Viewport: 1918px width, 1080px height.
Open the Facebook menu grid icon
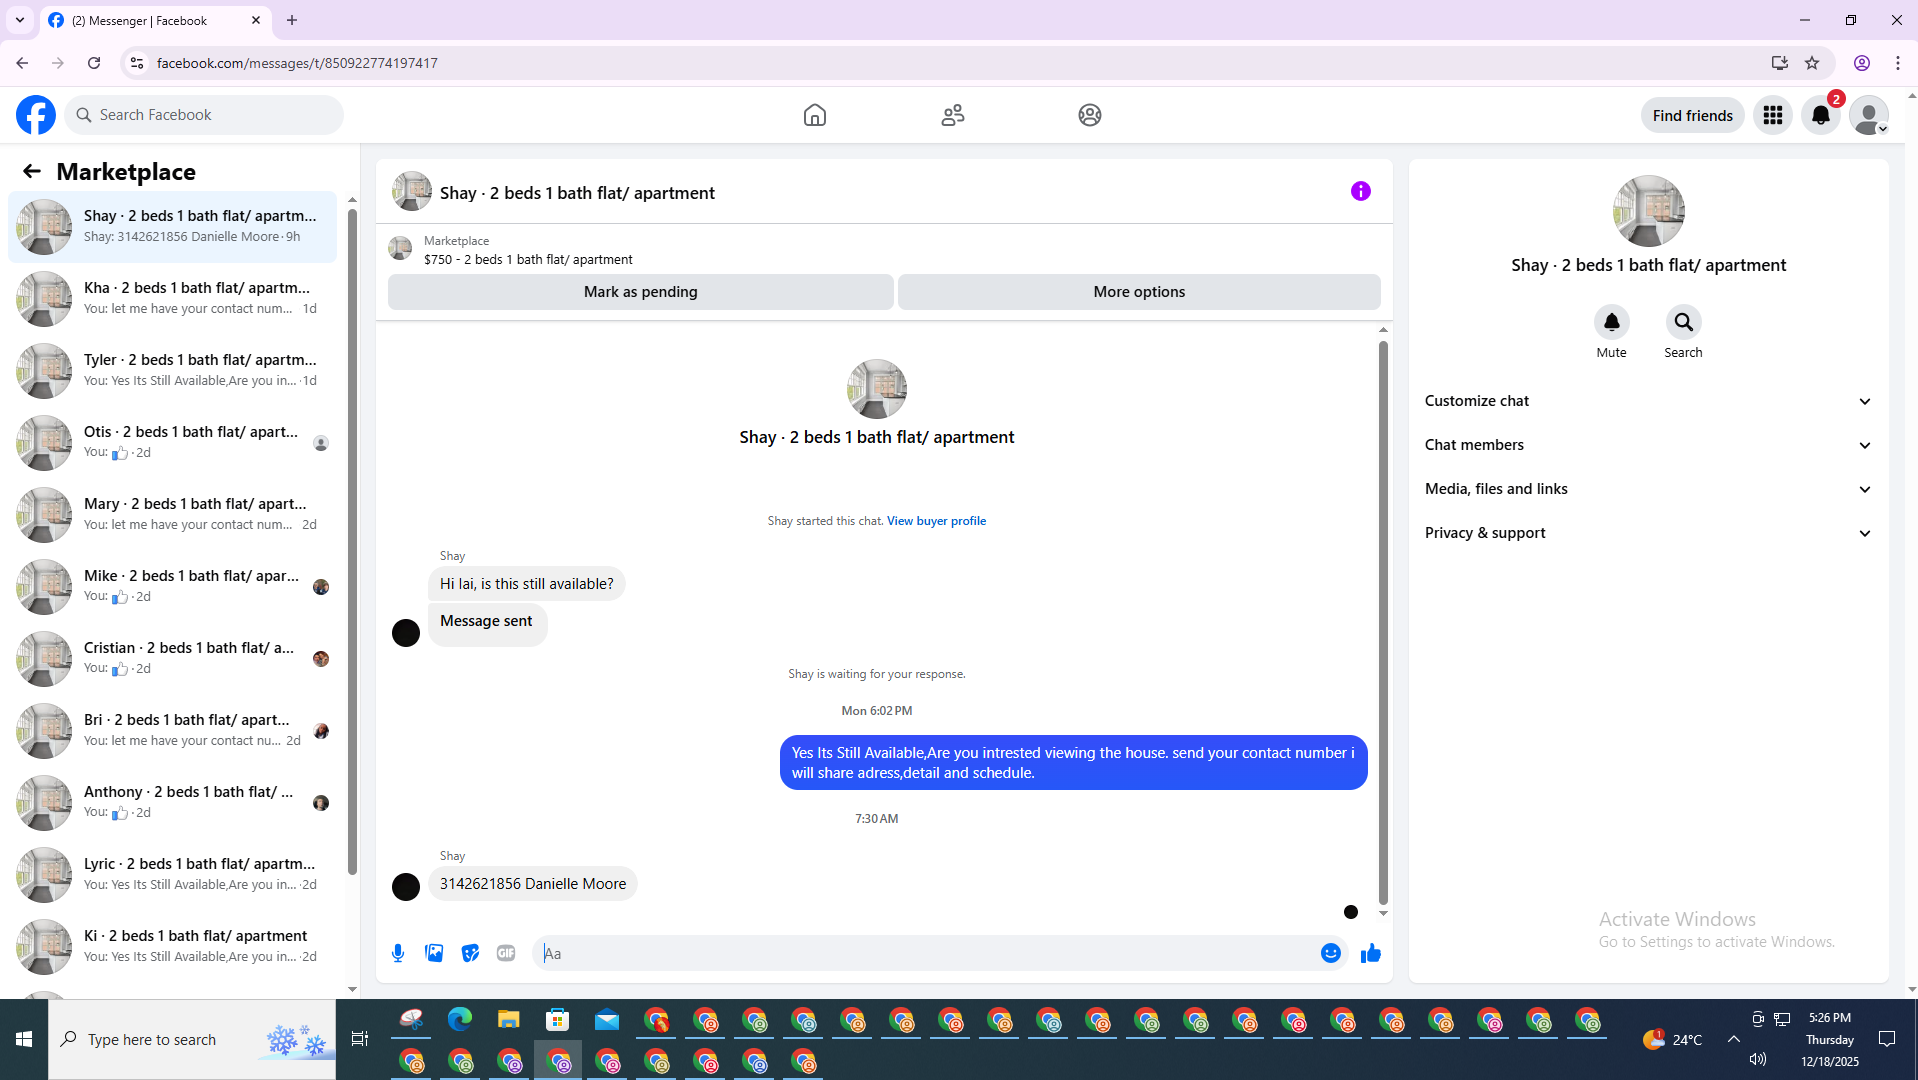(x=1773, y=115)
